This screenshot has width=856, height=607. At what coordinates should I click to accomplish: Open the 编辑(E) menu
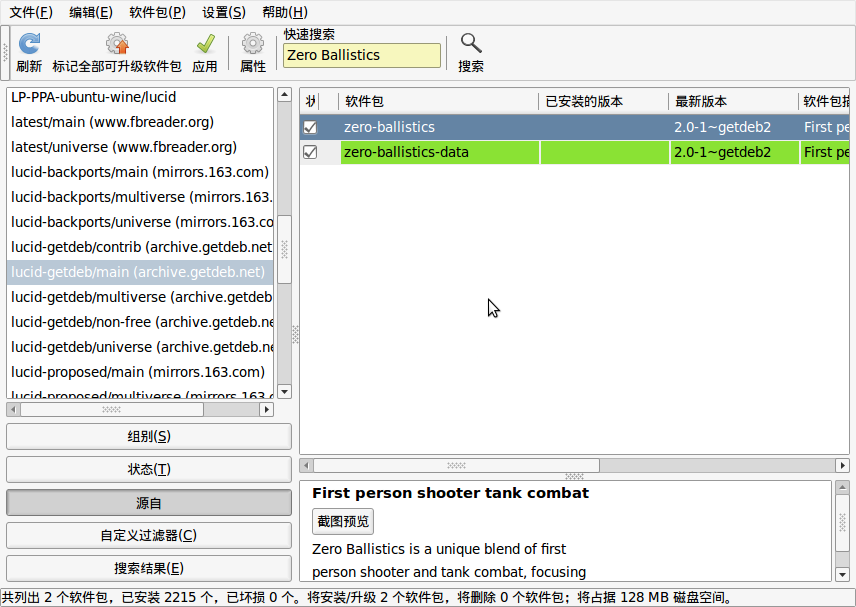(x=91, y=12)
